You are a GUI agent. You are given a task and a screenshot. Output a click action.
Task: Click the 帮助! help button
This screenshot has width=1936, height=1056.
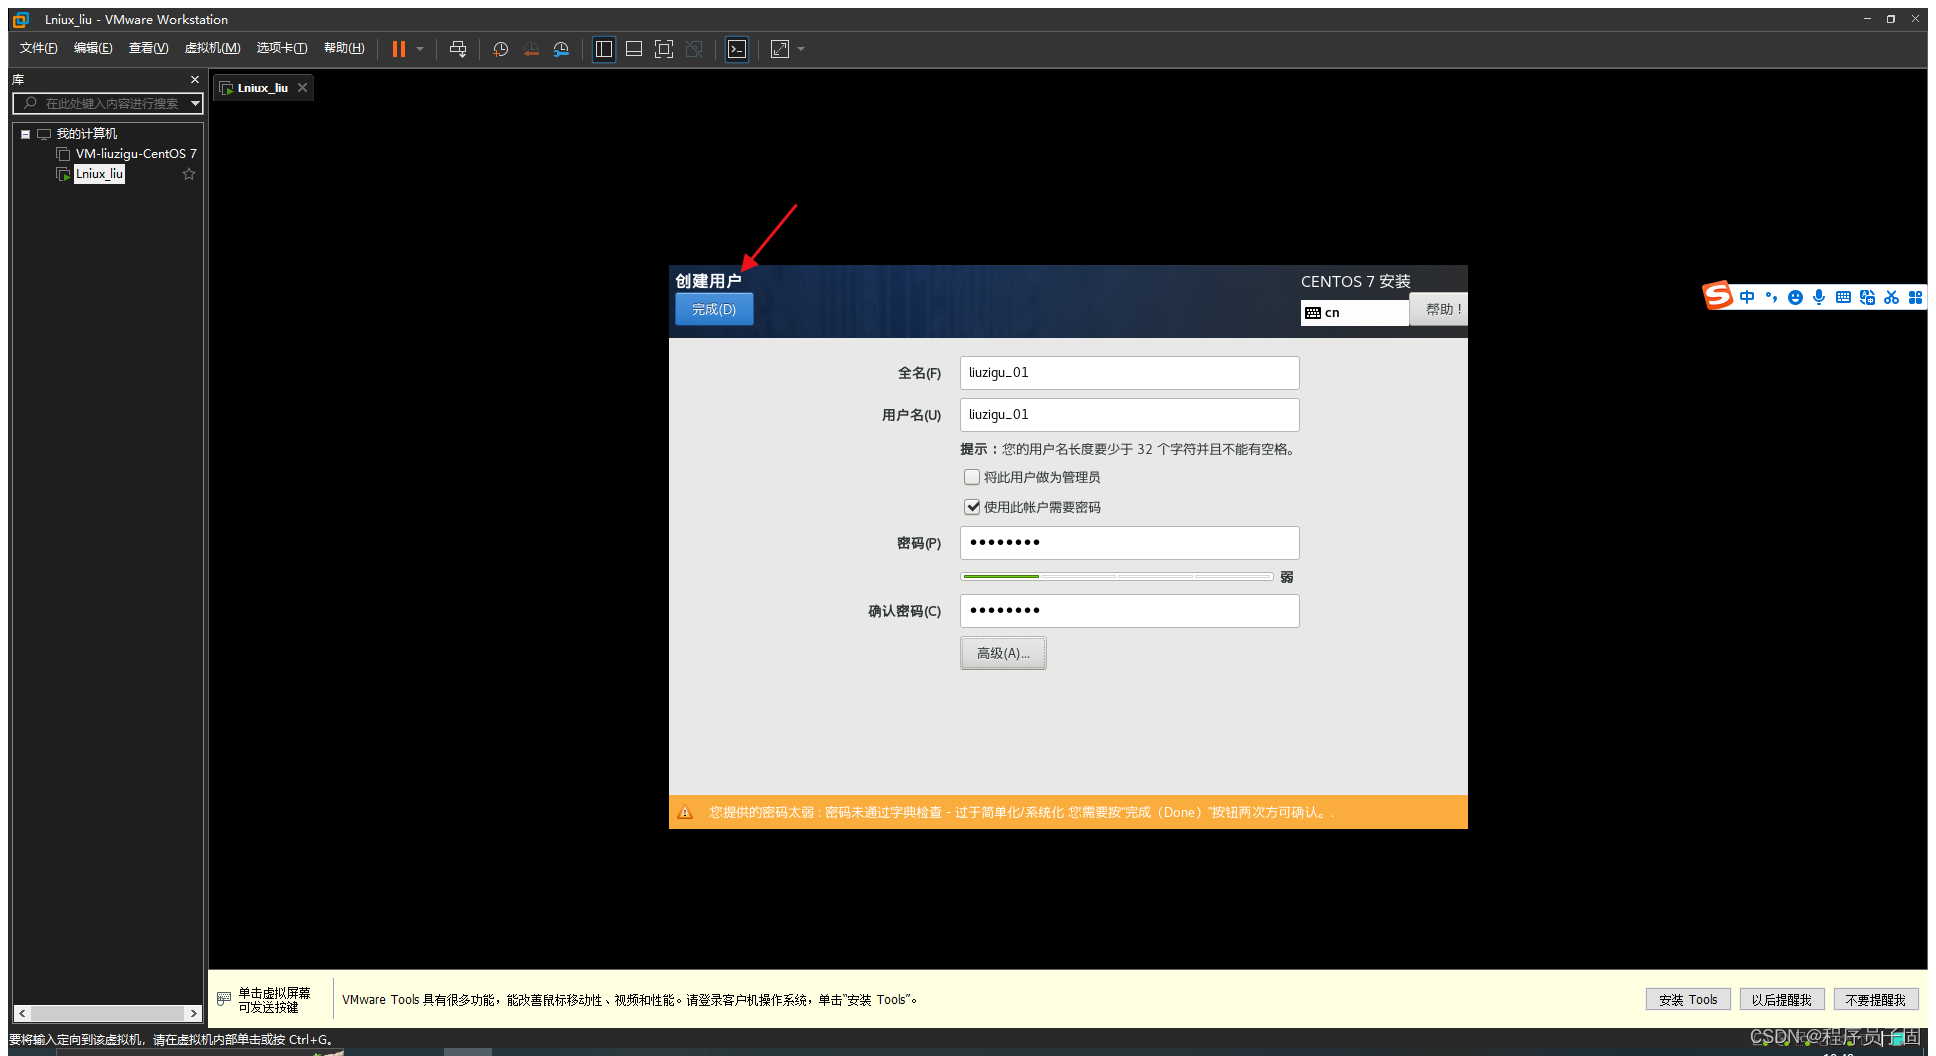[x=1439, y=310]
